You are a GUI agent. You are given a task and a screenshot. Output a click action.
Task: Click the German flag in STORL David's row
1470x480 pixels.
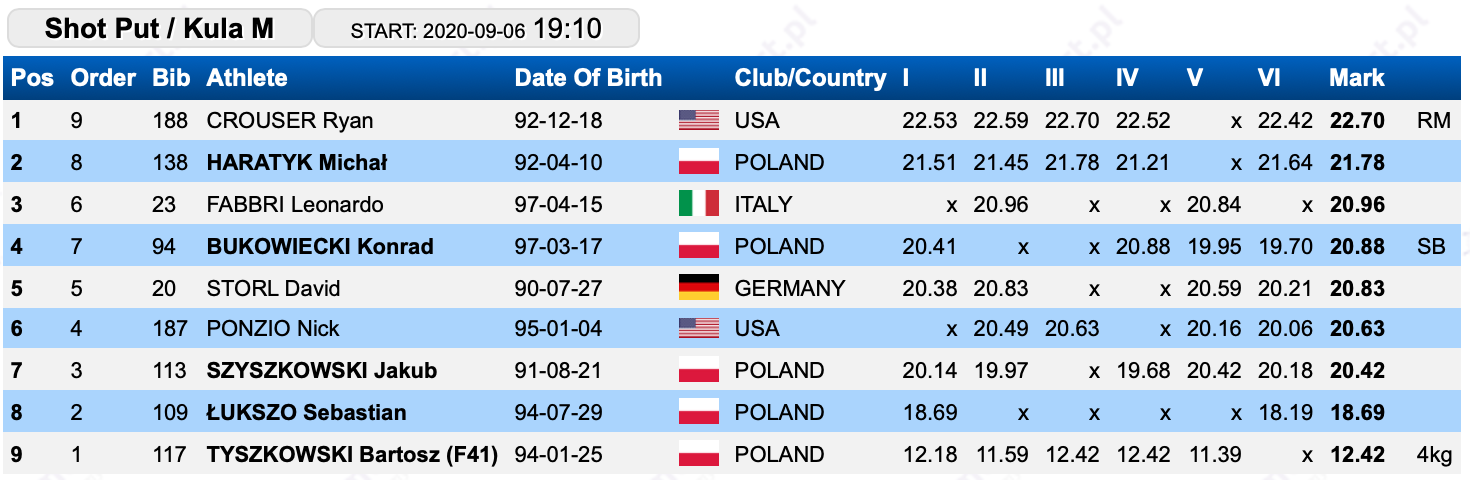pyautogui.click(x=699, y=288)
